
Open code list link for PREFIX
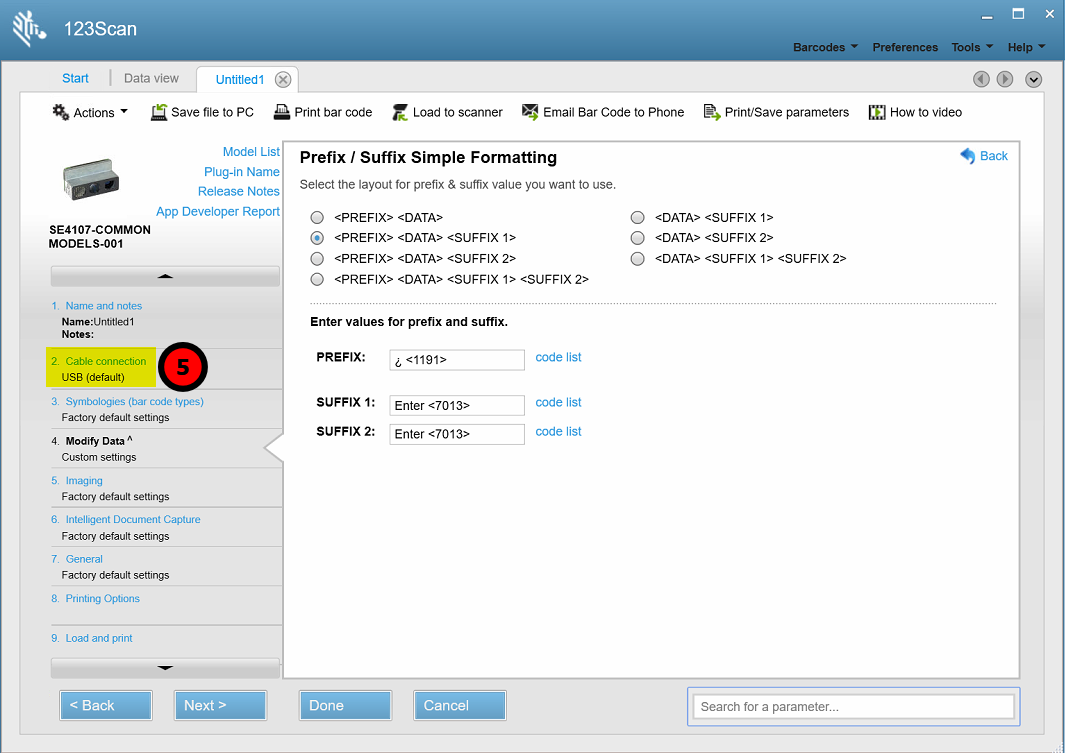point(558,357)
